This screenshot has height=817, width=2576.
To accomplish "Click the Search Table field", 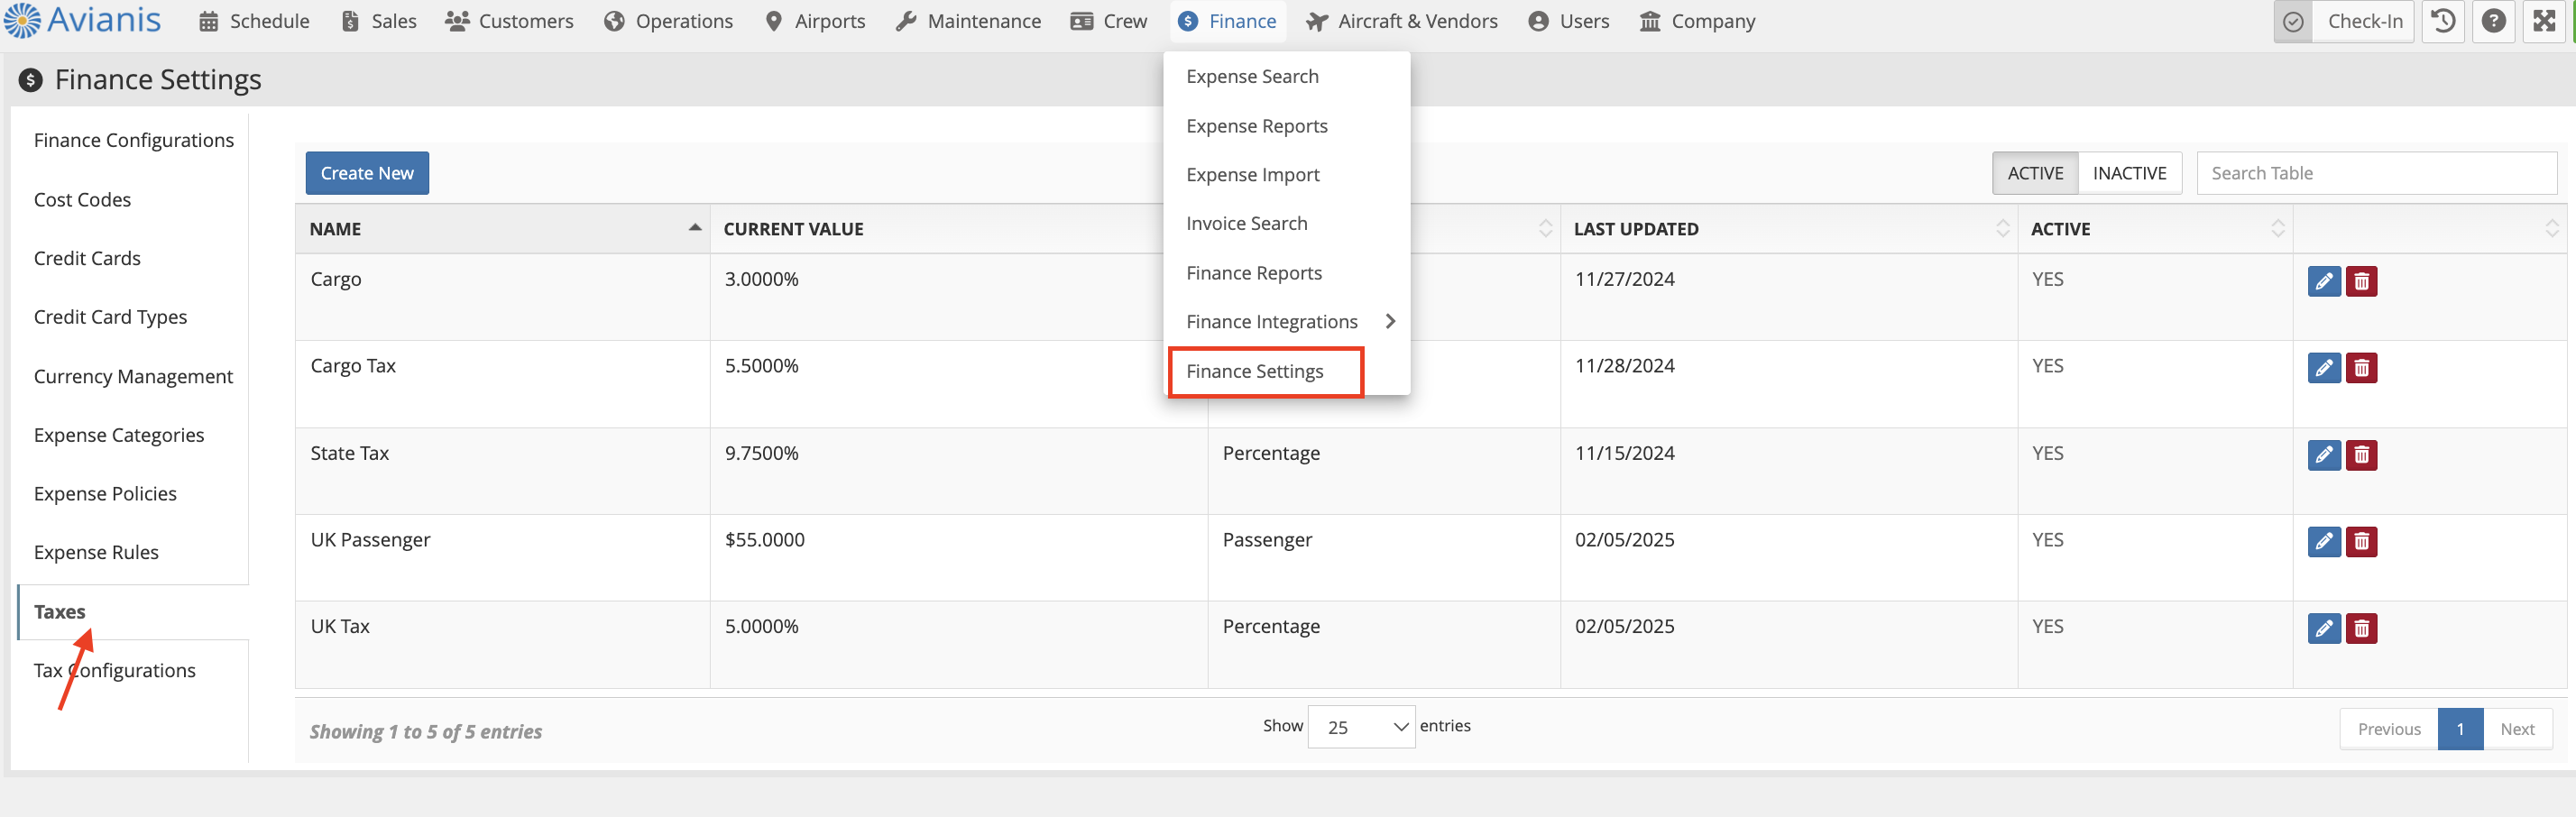I will click(x=2375, y=174).
